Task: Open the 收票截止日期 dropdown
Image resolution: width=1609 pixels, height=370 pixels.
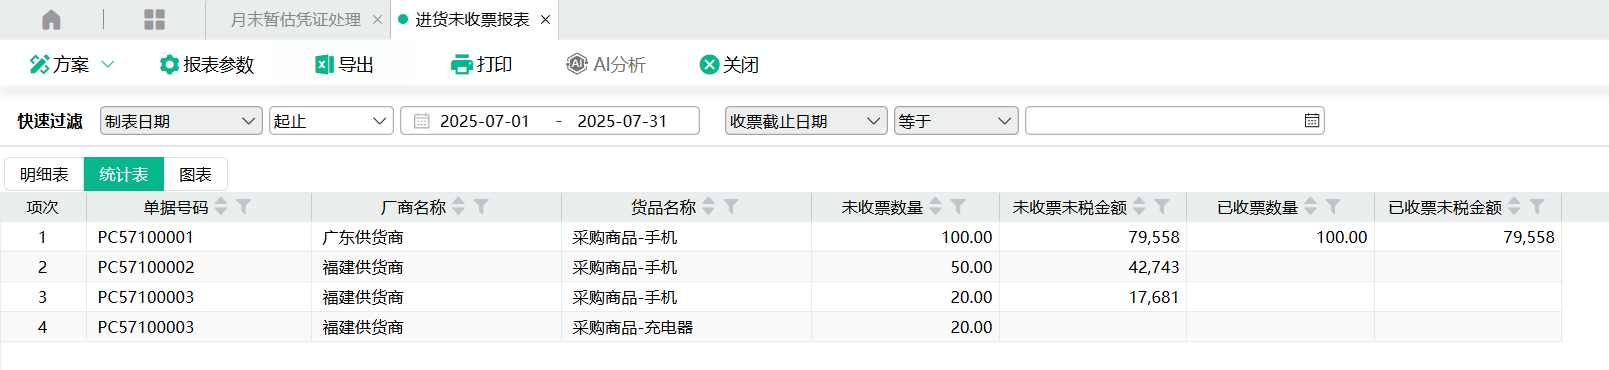Action: click(806, 121)
